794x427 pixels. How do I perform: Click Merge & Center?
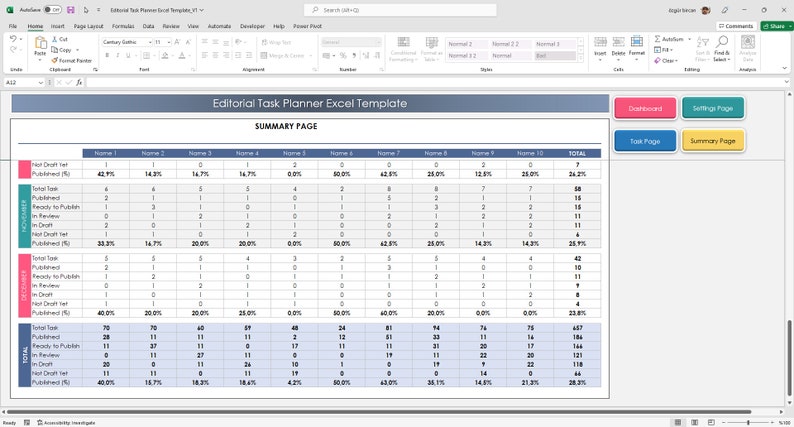pos(283,55)
